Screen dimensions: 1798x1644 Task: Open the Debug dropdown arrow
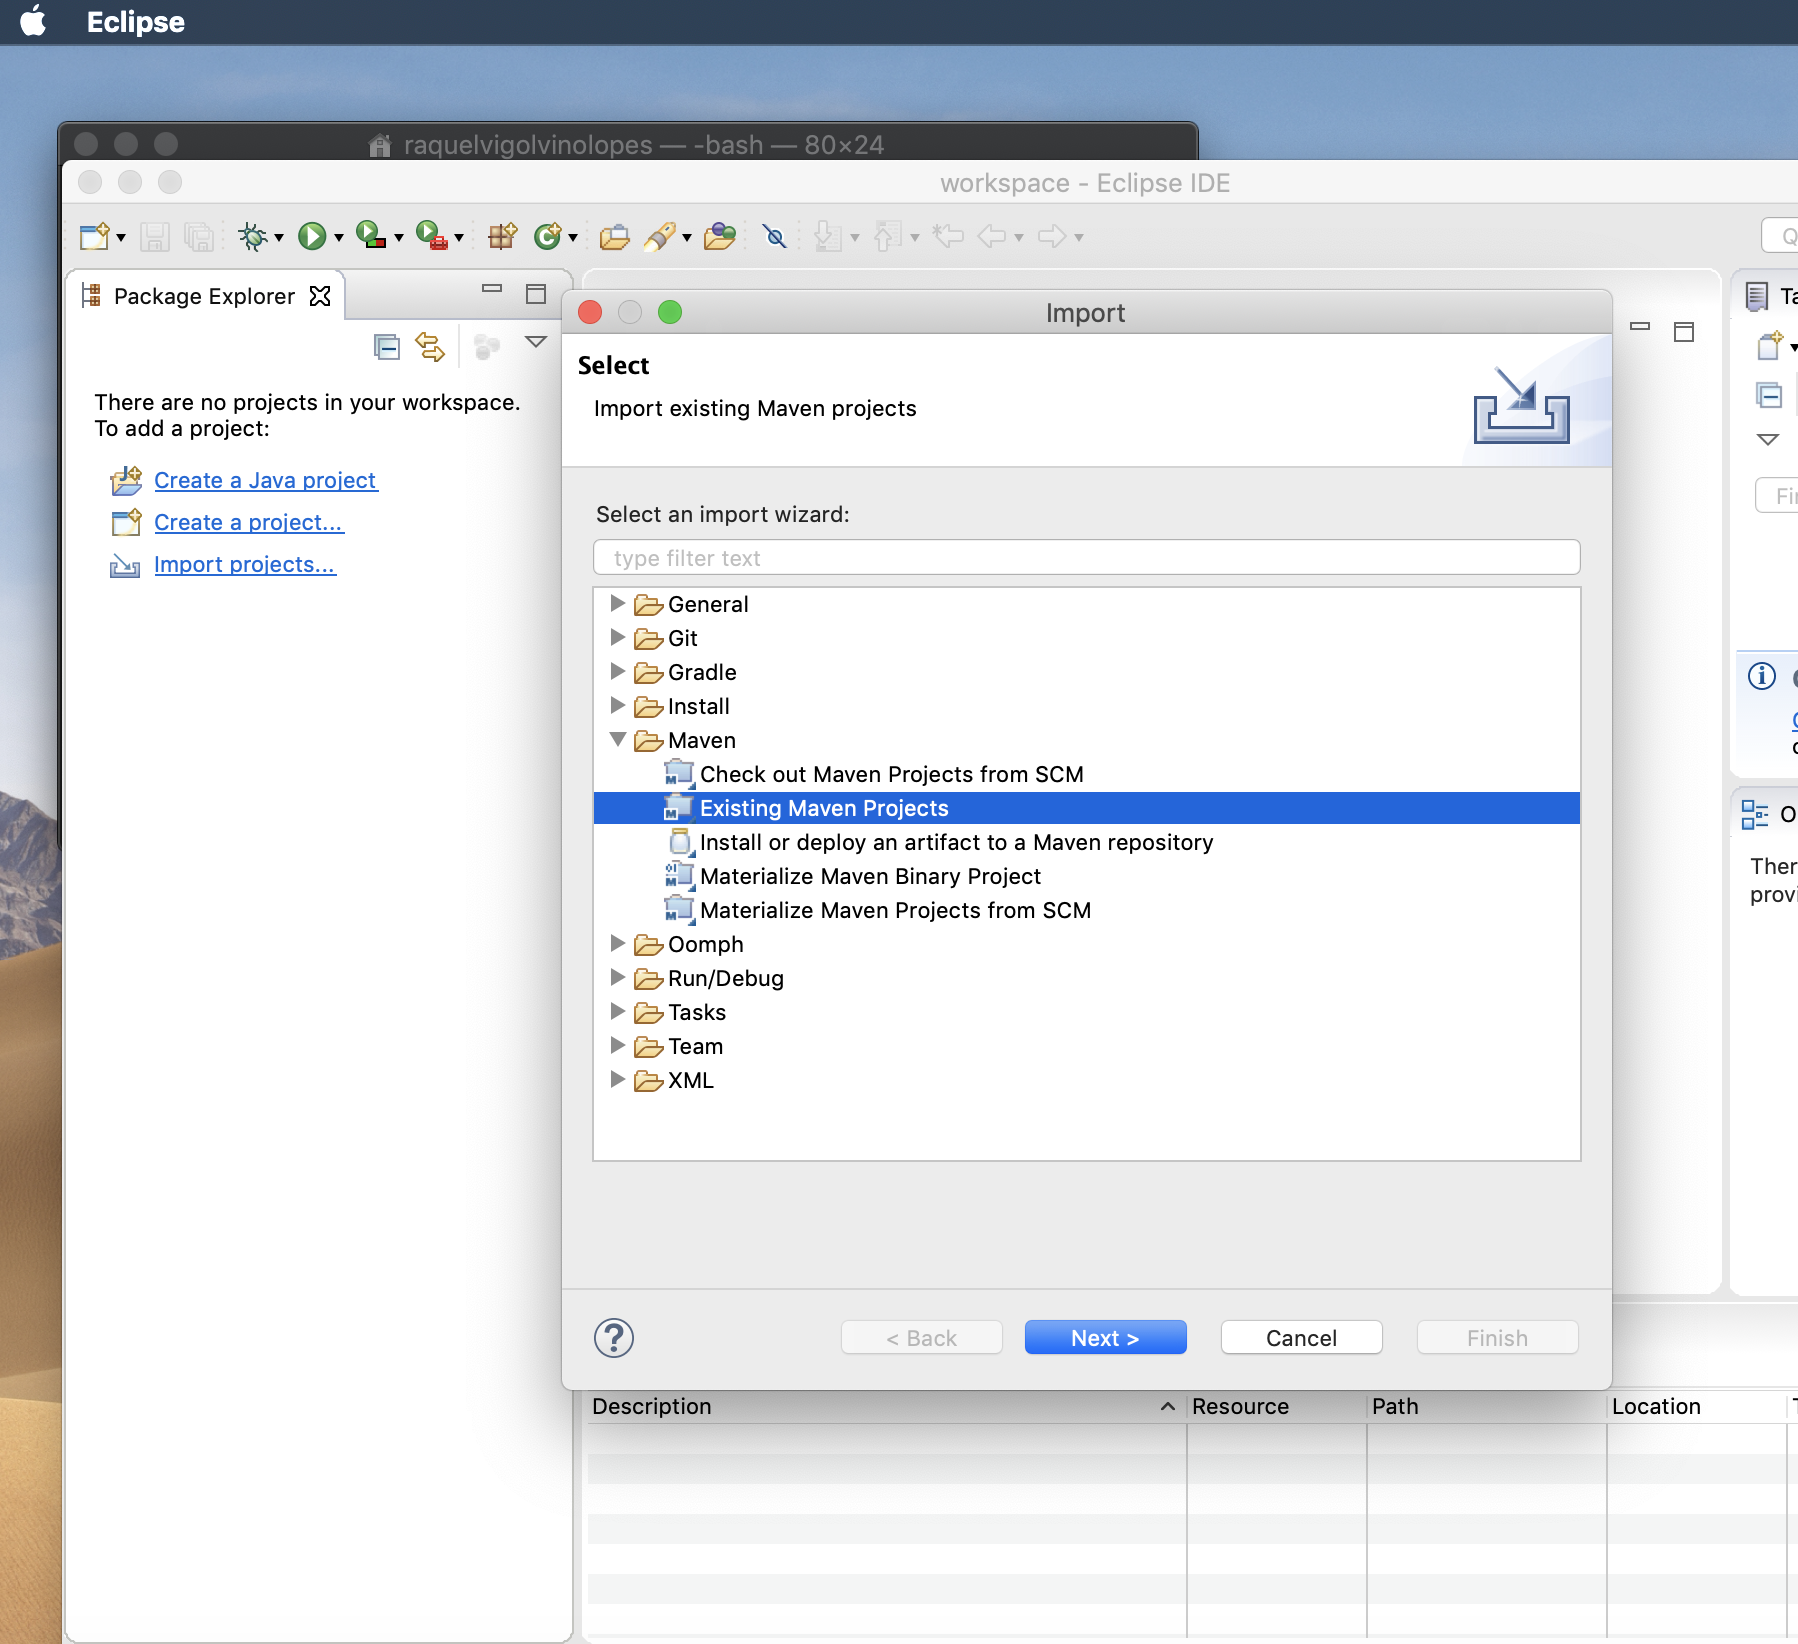point(279,238)
